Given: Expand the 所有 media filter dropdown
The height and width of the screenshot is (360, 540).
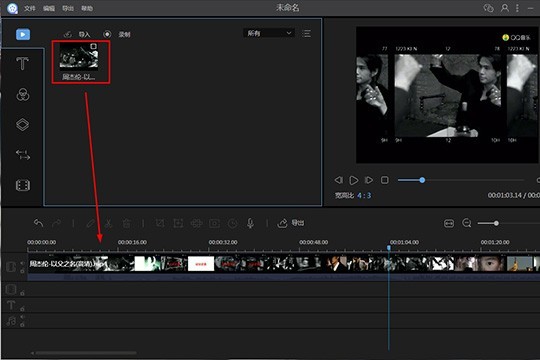Looking at the screenshot, I should tap(269, 33).
